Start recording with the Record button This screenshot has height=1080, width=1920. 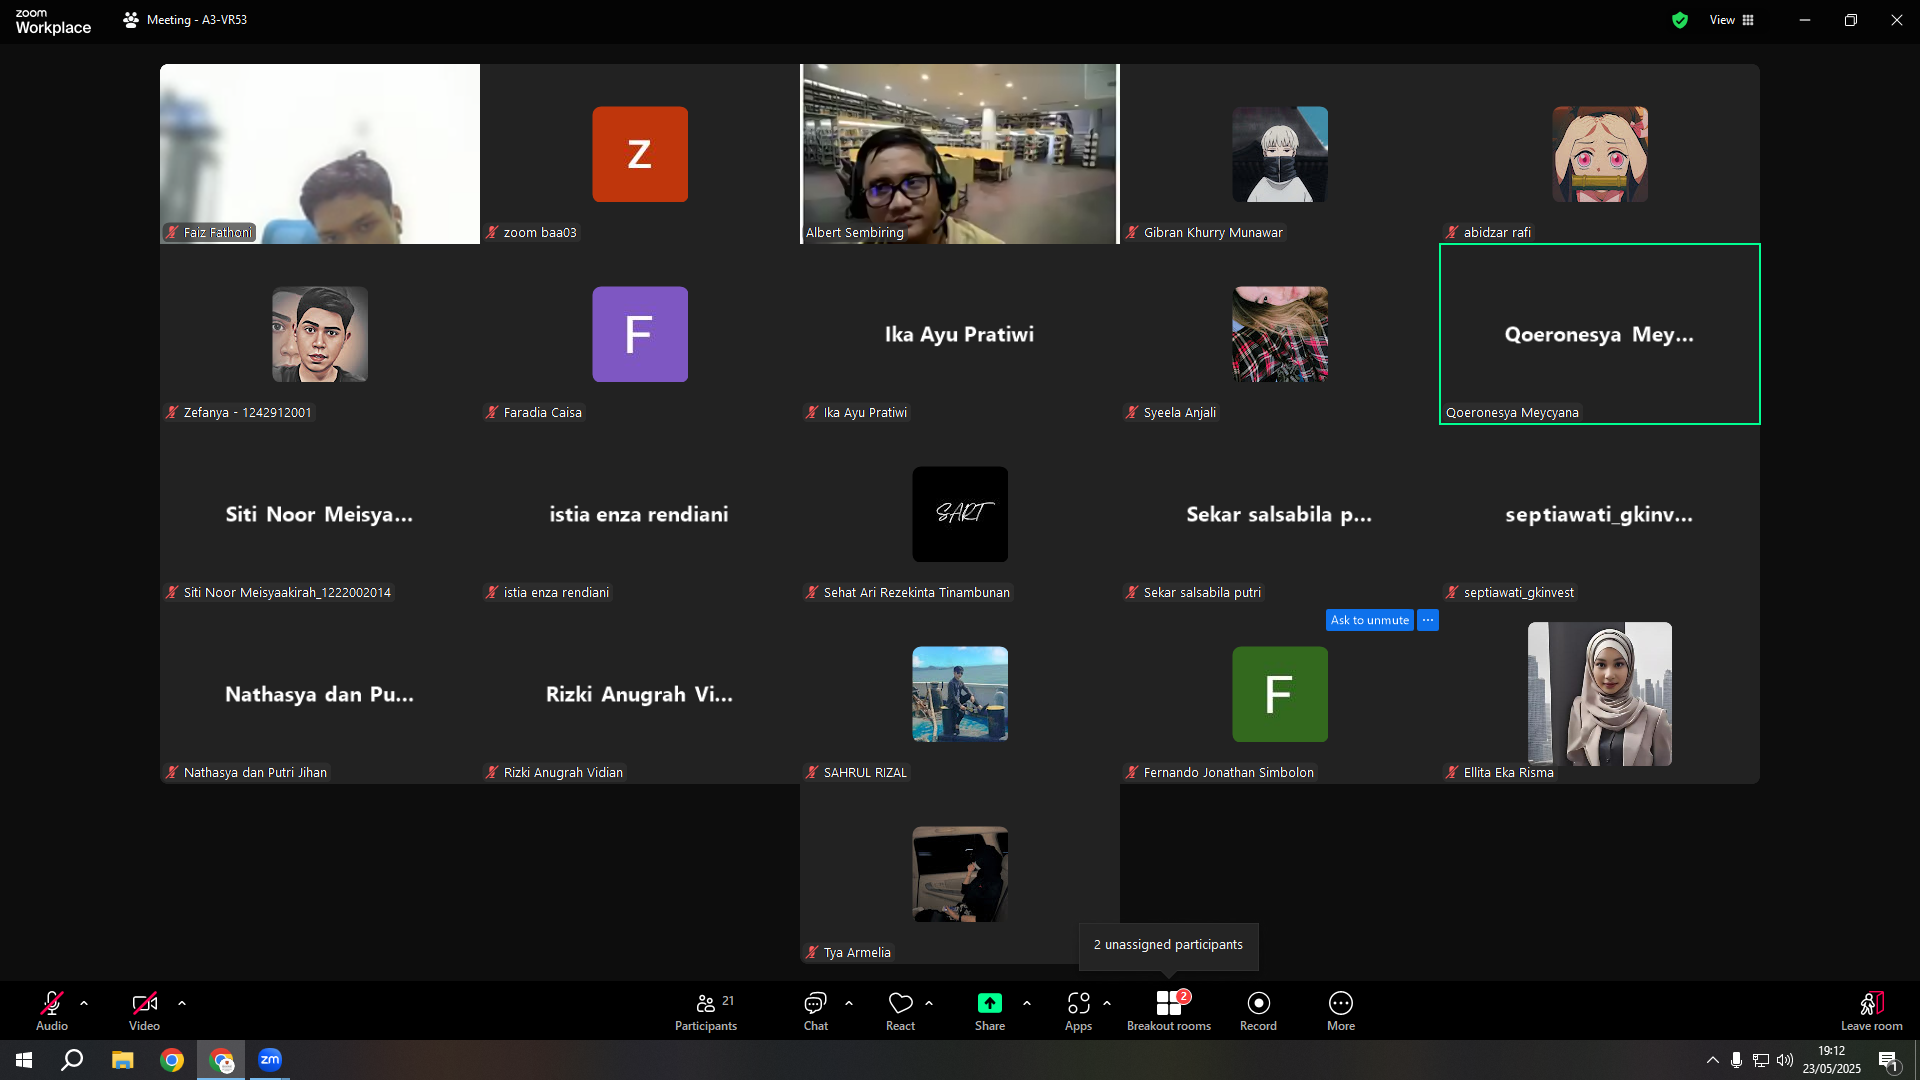1258,1010
